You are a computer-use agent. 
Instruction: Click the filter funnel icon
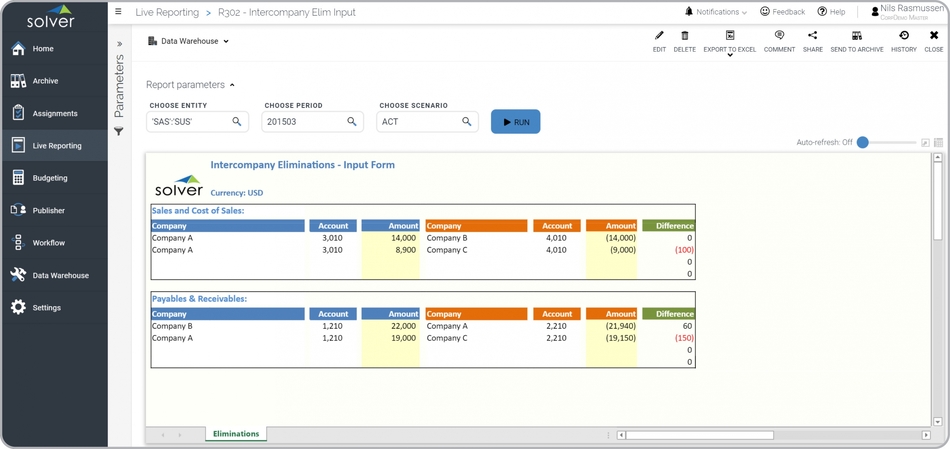(119, 132)
